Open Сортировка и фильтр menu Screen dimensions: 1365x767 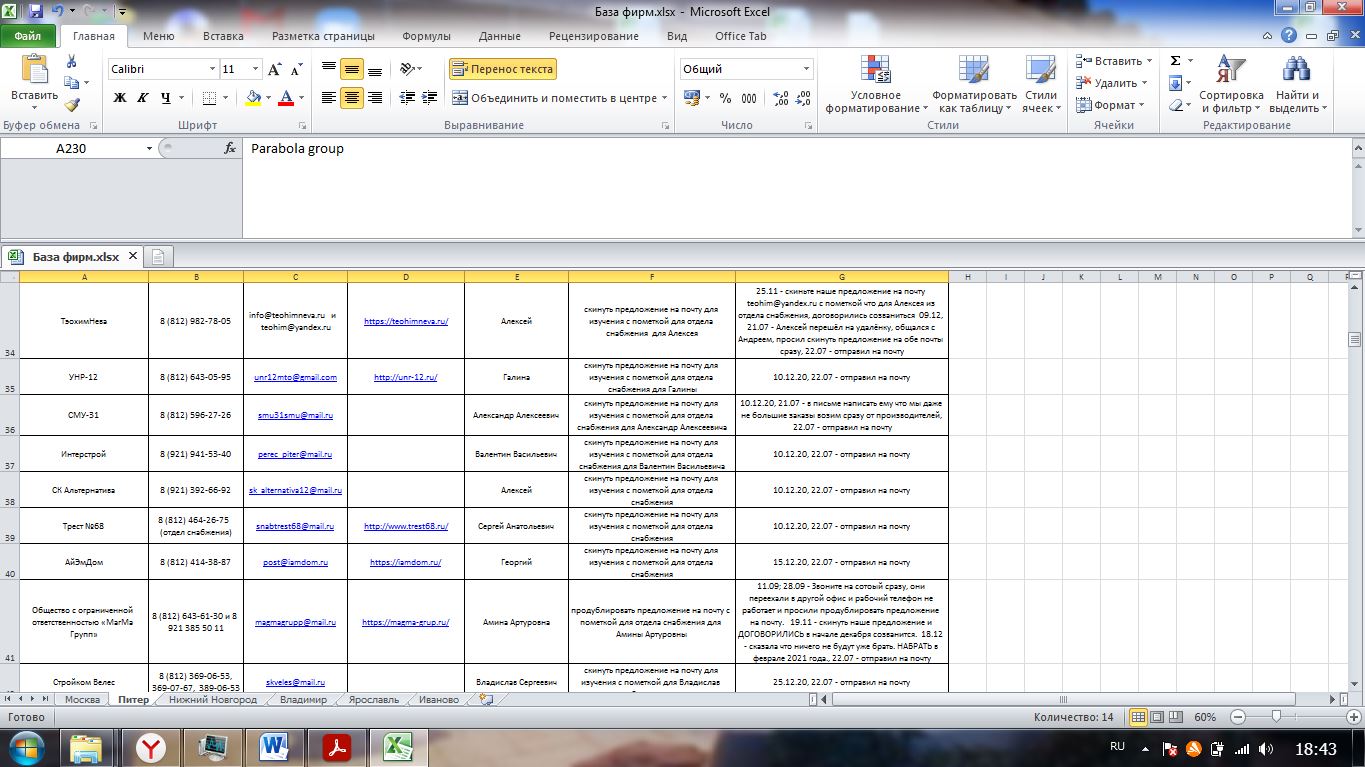[x=1231, y=84]
